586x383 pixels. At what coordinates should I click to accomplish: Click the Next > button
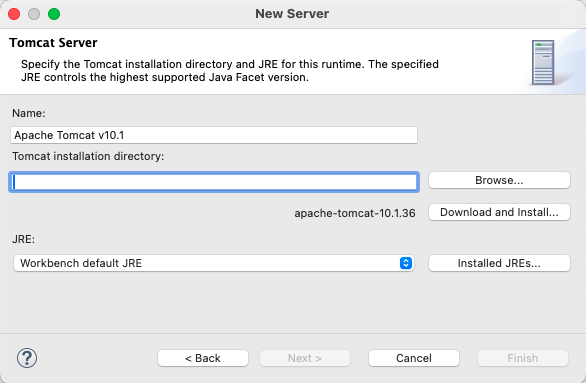305,358
